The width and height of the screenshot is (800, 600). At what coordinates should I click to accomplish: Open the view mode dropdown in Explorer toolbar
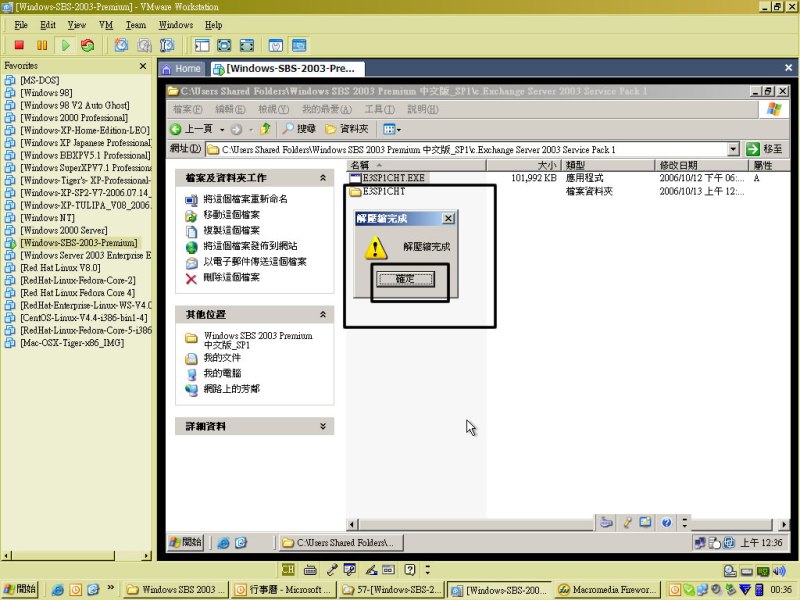(x=392, y=130)
